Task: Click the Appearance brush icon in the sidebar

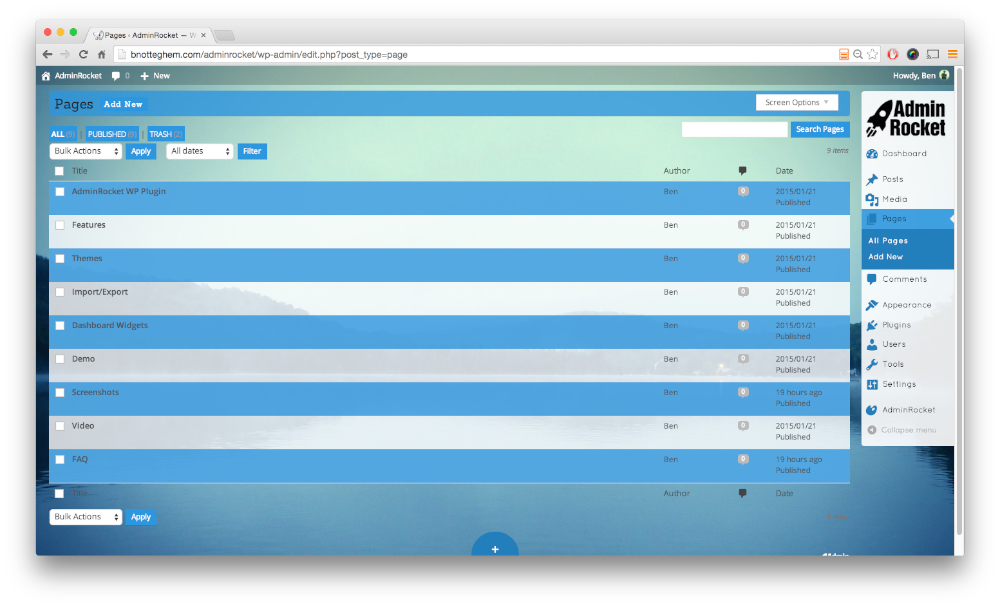Action: 872,305
